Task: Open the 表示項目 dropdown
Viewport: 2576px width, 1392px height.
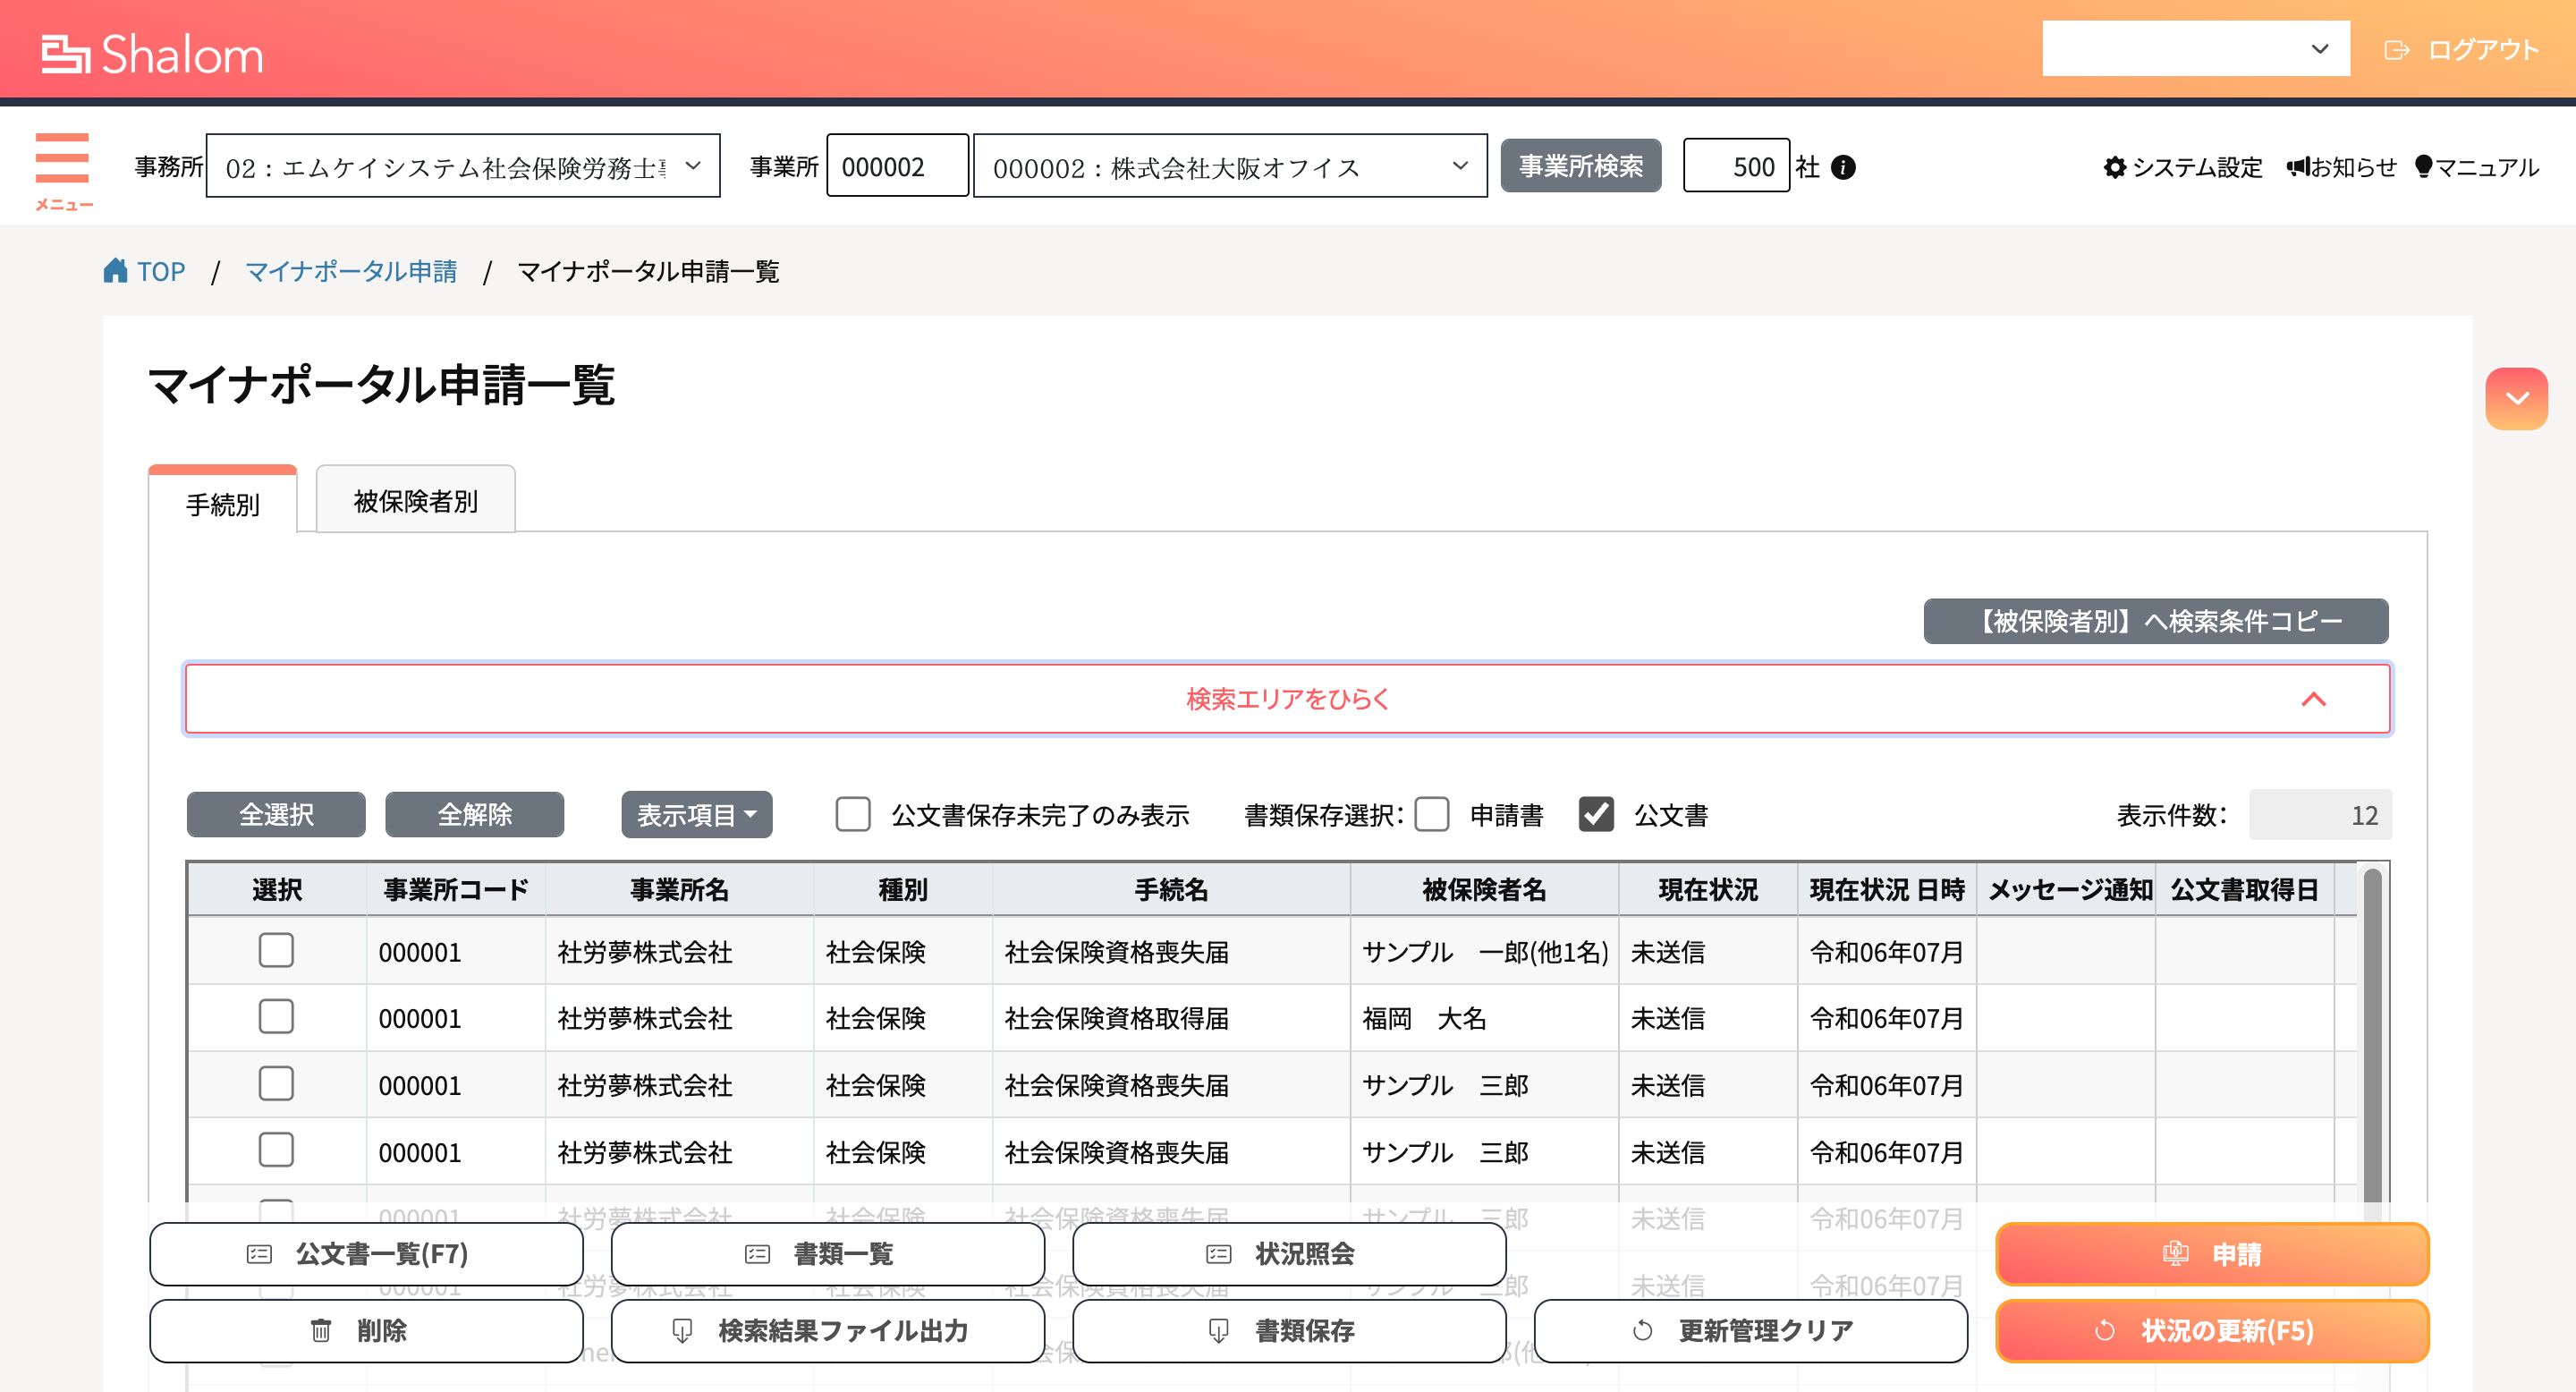Action: tap(697, 815)
